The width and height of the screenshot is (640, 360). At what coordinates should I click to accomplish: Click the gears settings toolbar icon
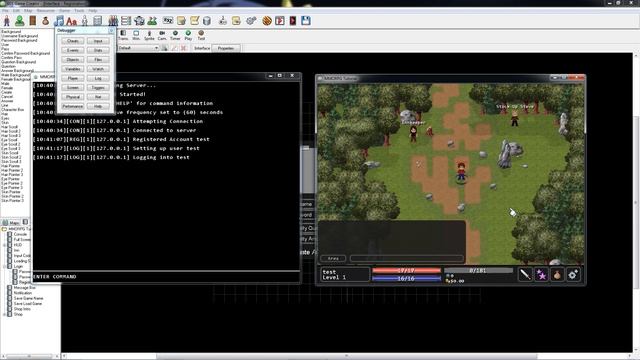point(251,20)
